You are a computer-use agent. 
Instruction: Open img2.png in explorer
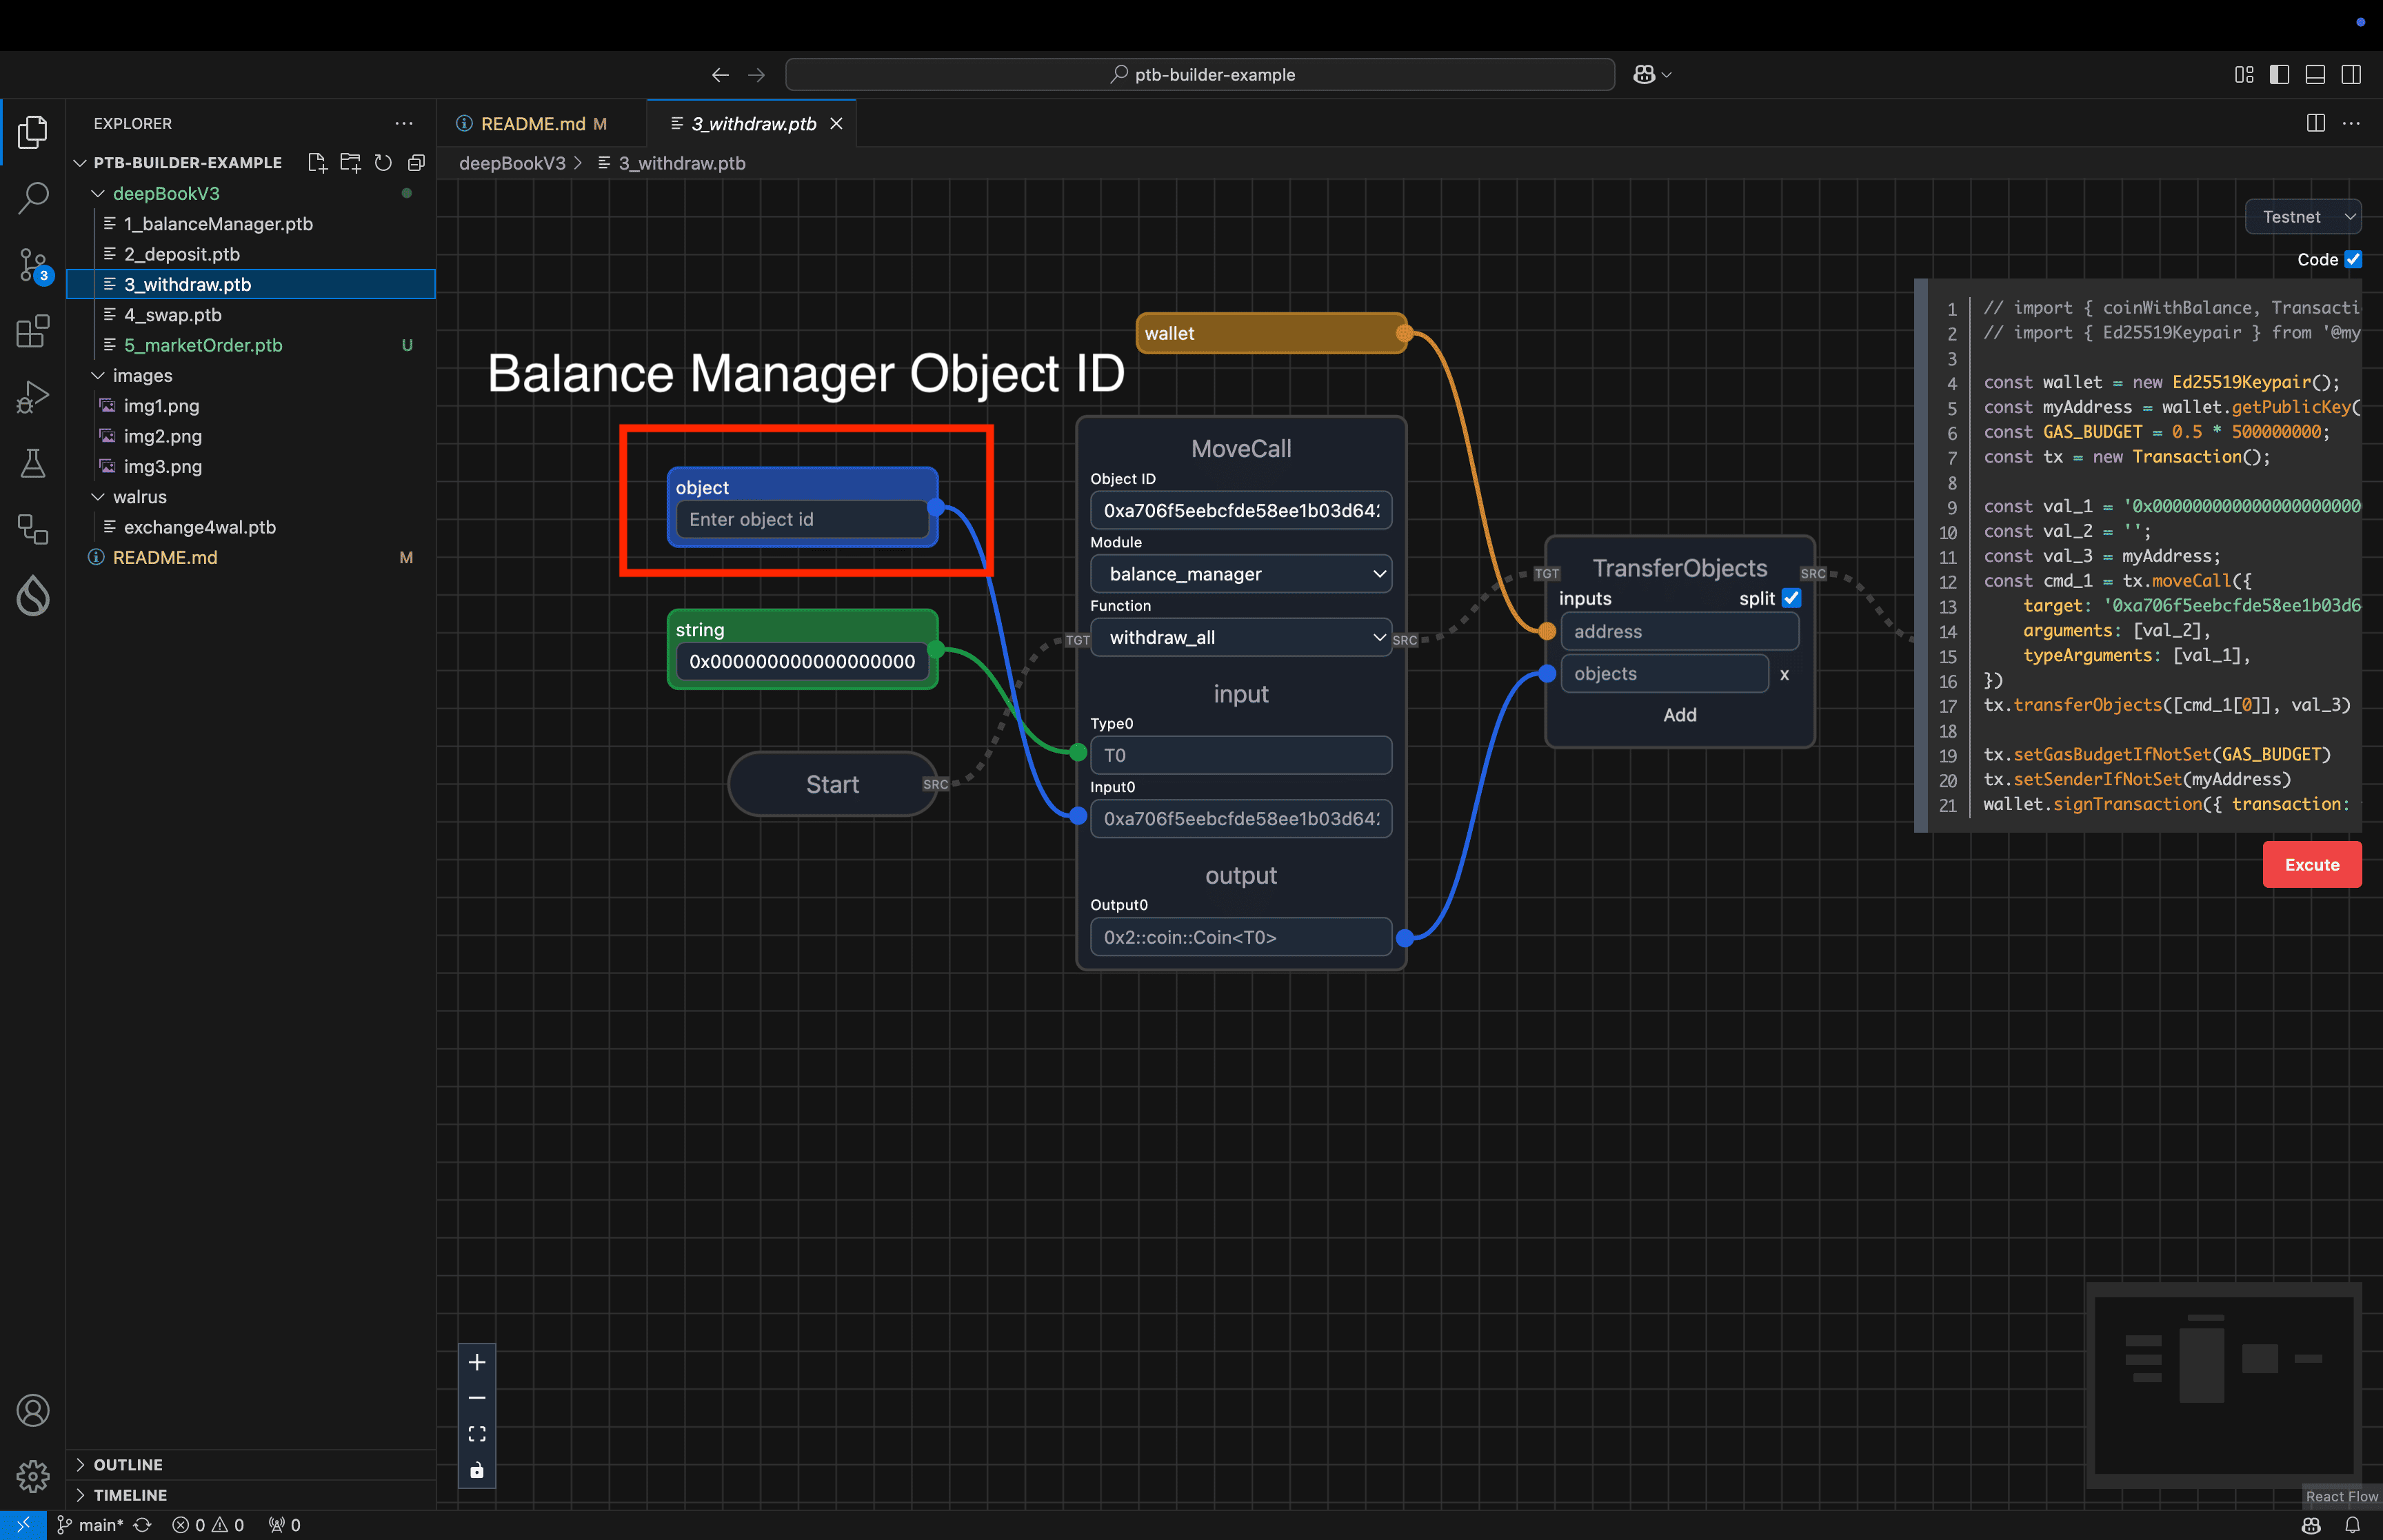pyautogui.click(x=162, y=436)
